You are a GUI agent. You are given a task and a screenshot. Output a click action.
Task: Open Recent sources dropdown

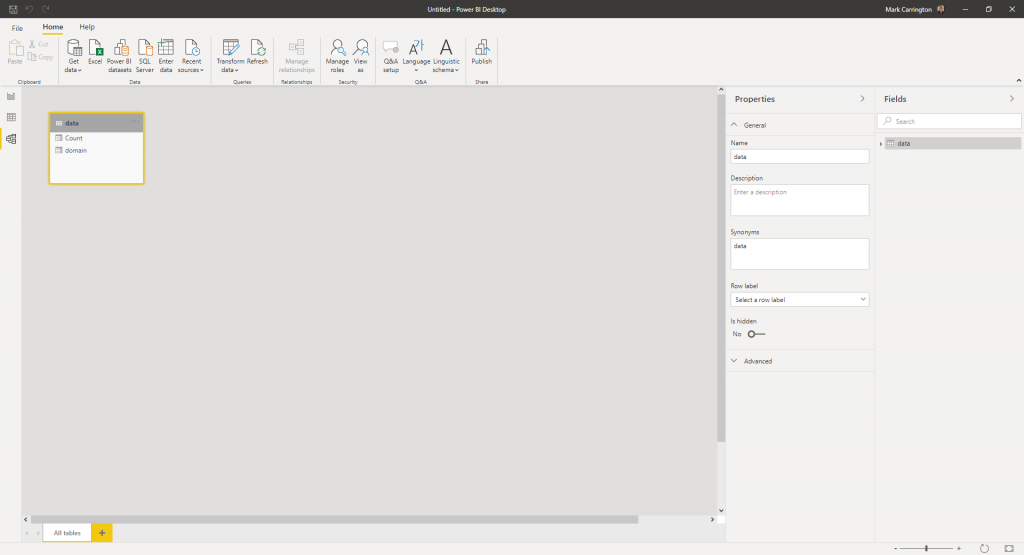pos(191,56)
